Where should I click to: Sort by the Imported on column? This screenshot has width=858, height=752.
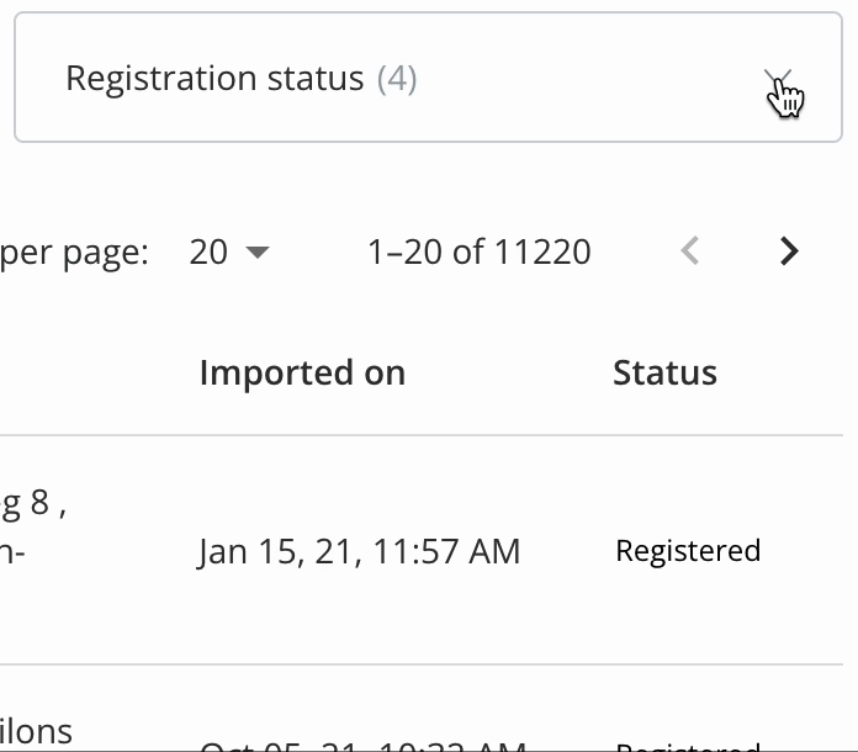303,373
